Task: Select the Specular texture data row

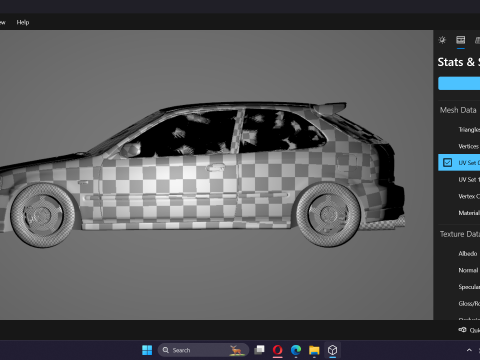Action: [x=459, y=287]
